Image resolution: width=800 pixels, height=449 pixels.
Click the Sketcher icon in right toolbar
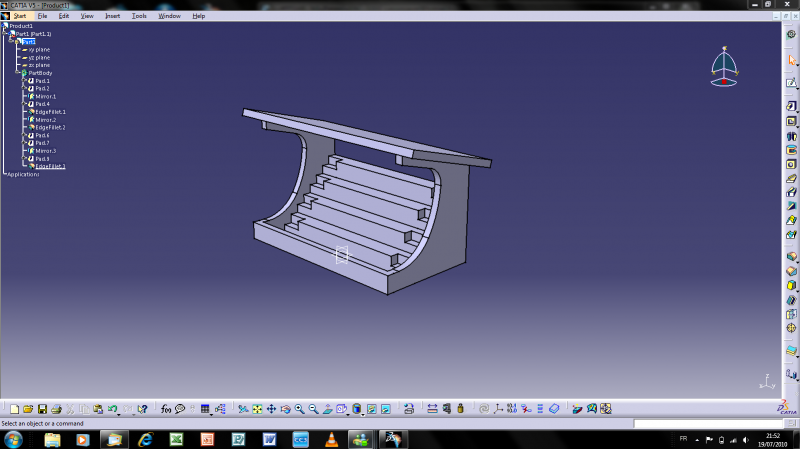[x=791, y=83]
